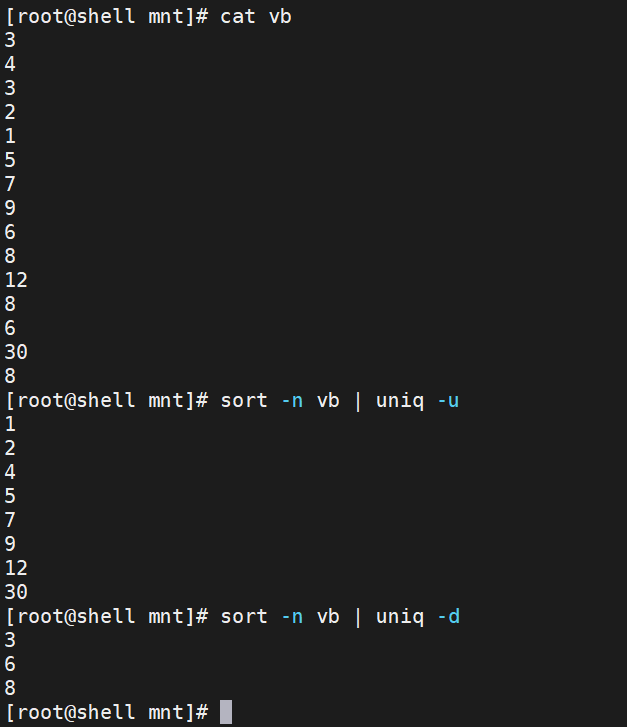The width and height of the screenshot is (627, 727).
Task: Click the '-d' flag after uniq
Action: (448, 617)
